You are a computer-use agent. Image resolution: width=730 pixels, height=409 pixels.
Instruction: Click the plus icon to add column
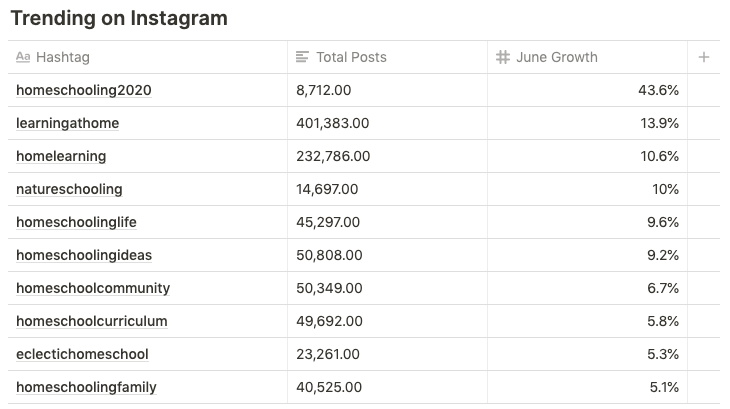coord(704,57)
